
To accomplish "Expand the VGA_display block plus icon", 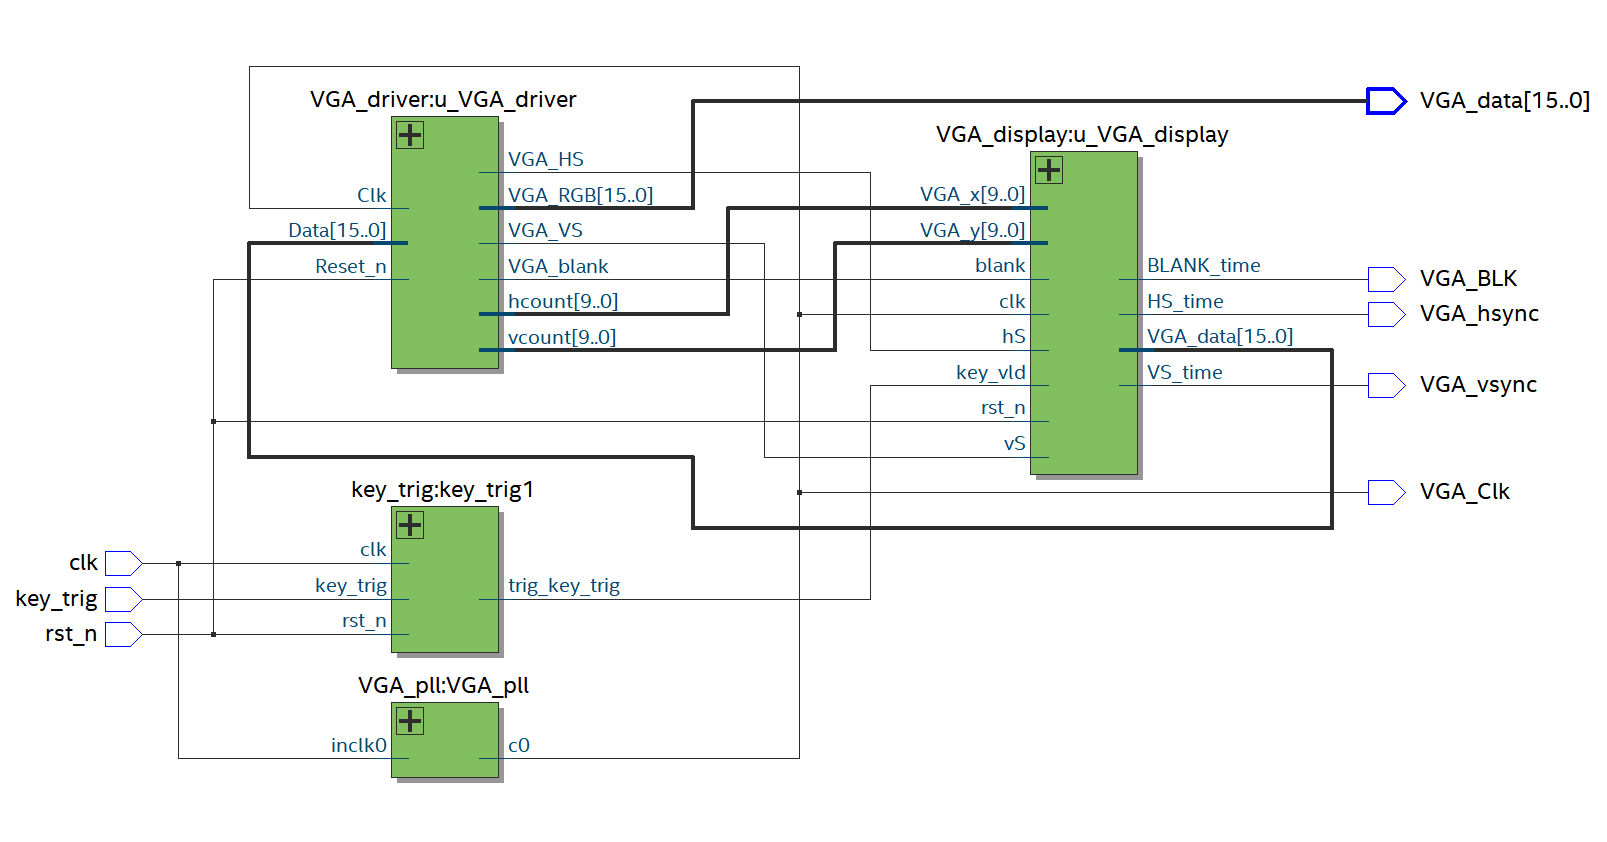I will 1049,170.
